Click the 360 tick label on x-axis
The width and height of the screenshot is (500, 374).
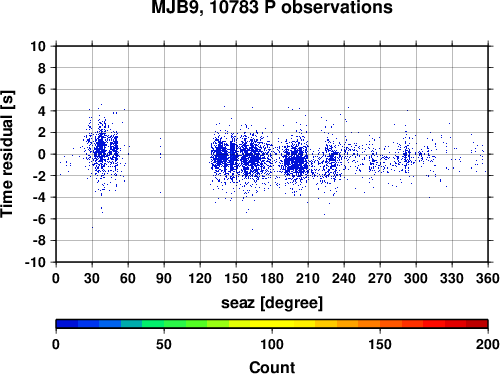tap(488, 278)
